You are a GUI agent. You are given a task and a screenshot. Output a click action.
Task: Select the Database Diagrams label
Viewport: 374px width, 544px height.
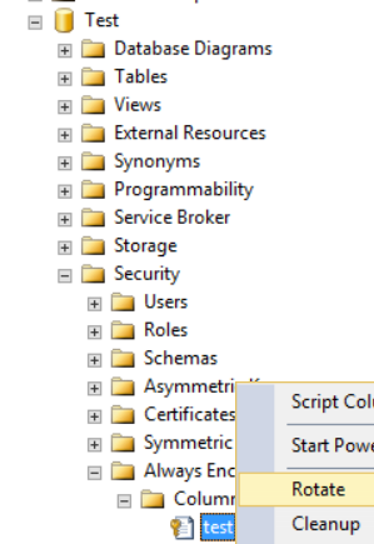coord(193,48)
